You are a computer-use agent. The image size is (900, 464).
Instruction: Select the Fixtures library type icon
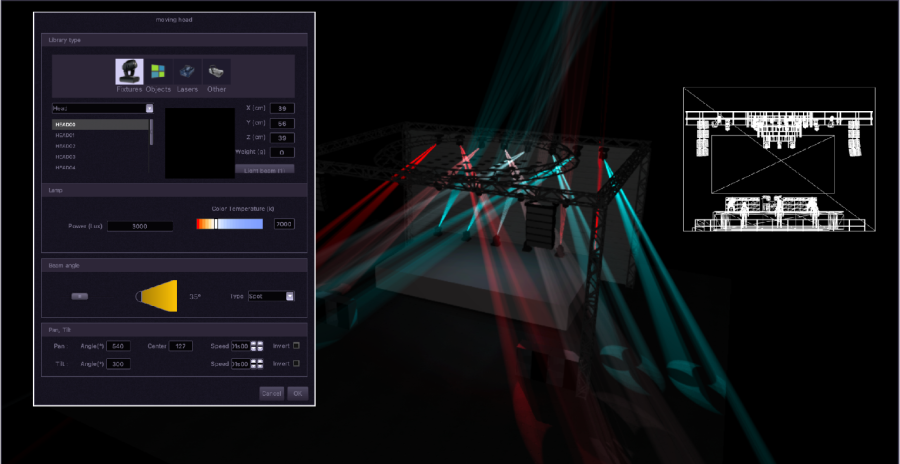(x=129, y=72)
